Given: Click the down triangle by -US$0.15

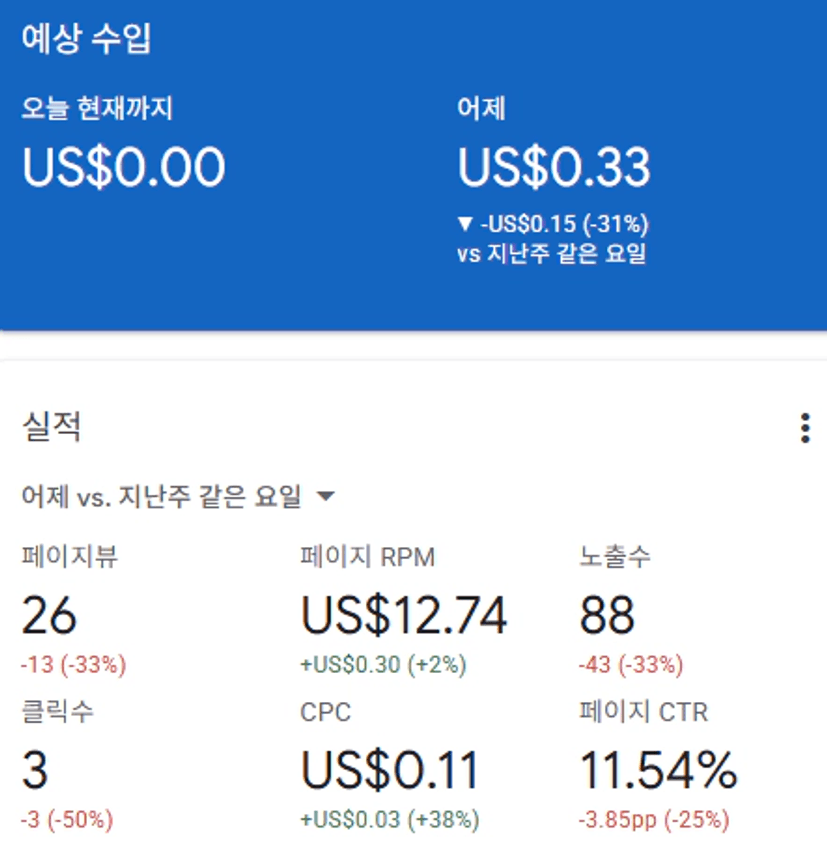Looking at the screenshot, I should [465, 224].
